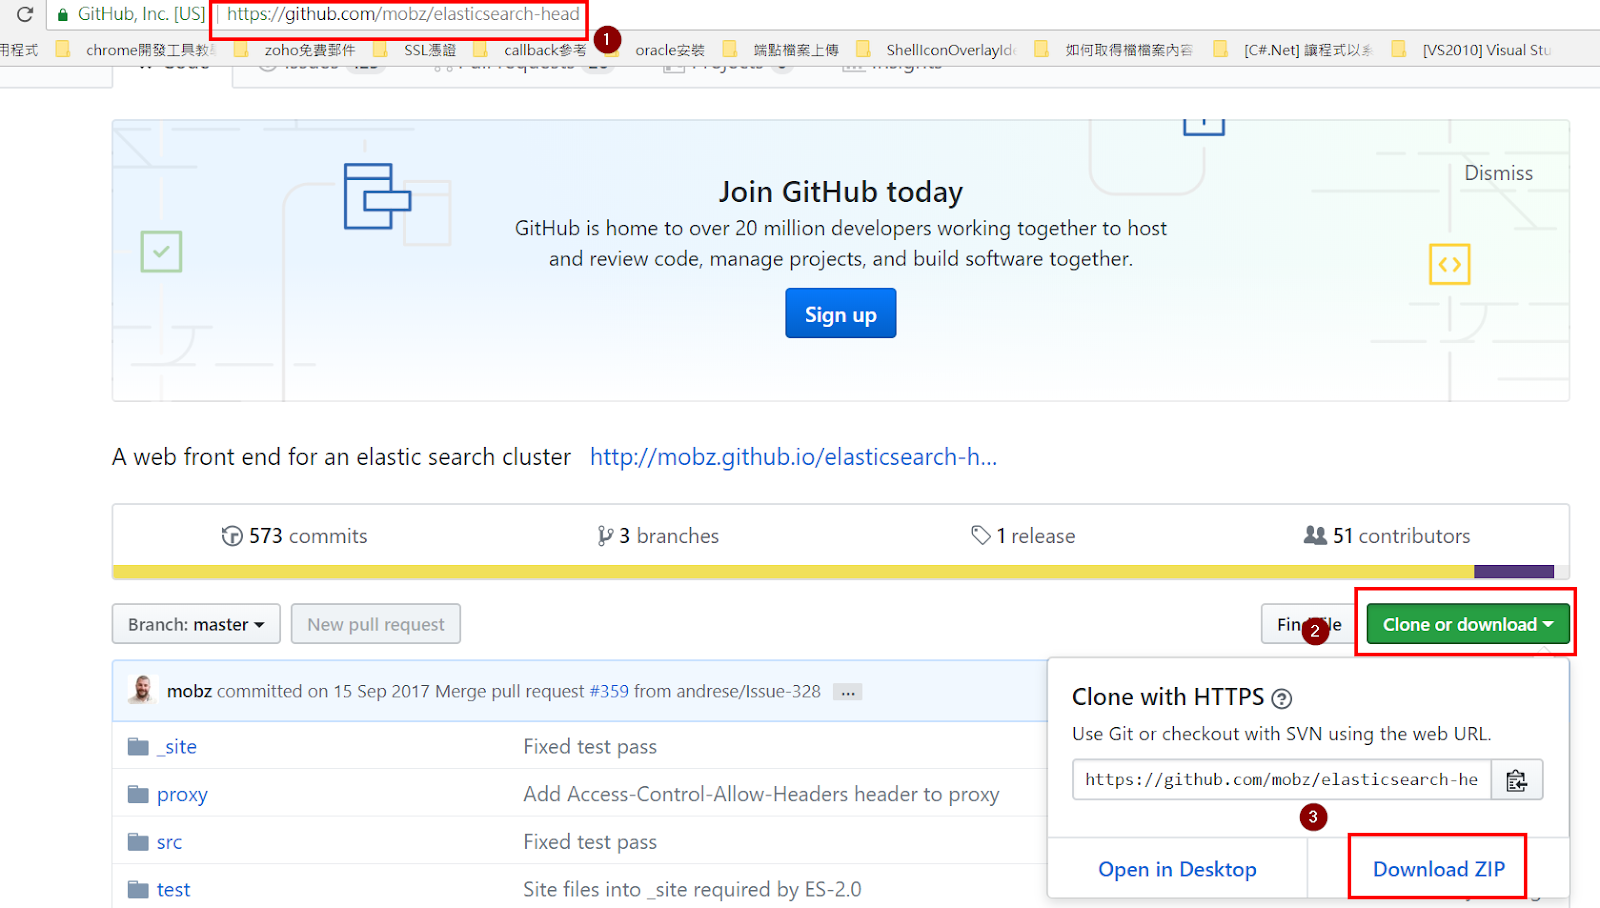Click Open in Desktop
Viewport: 1600px width, 908px height.
1177,869
